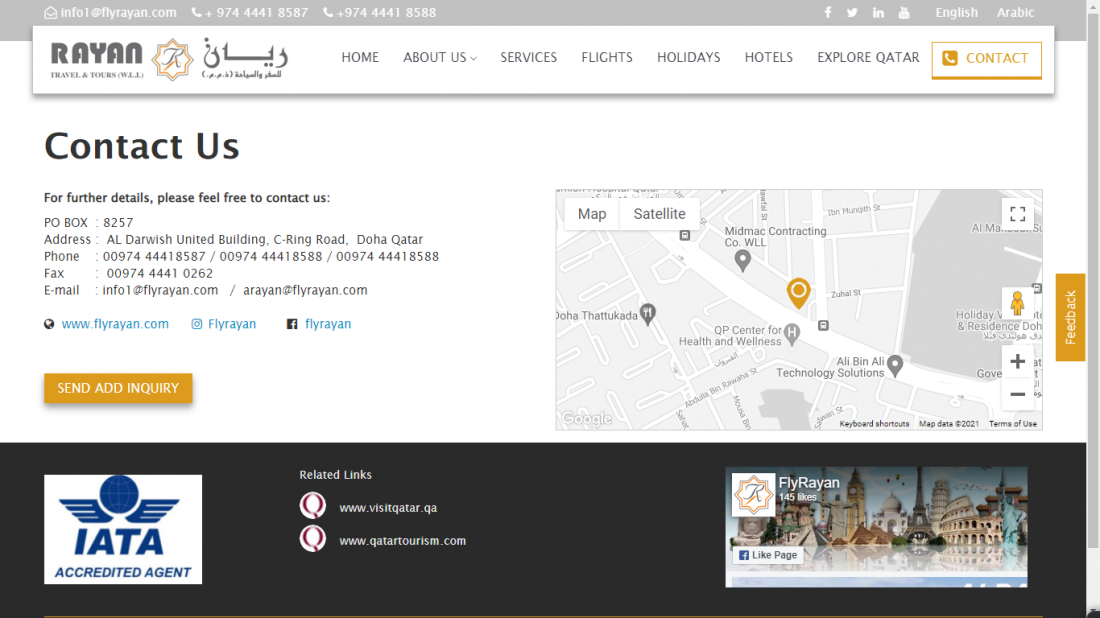Click the Qatar logo beside www.visitqatar.qa

(x=313, y=506)
